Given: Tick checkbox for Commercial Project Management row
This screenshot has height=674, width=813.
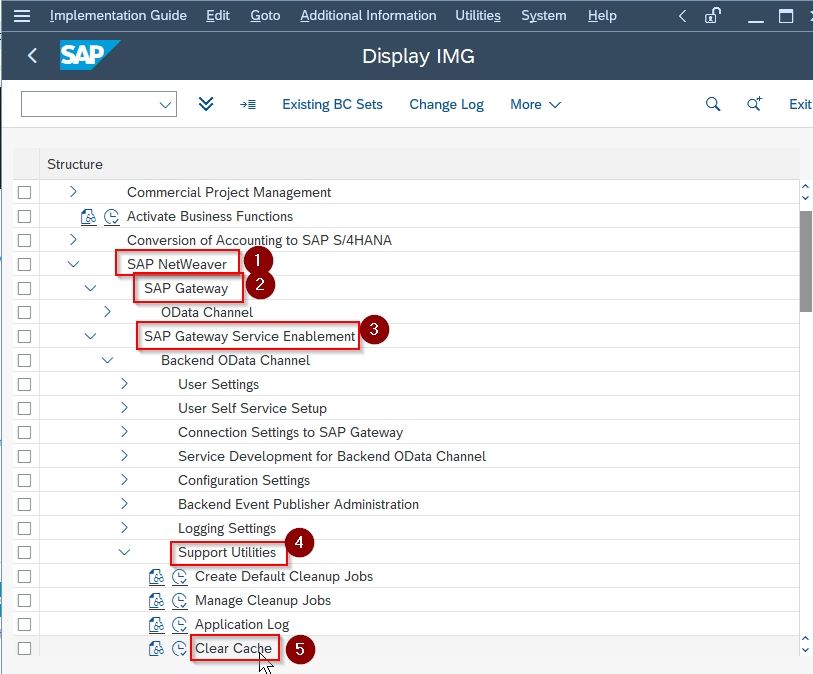Looking at the screenshot, I should click(x=24, y=192).
